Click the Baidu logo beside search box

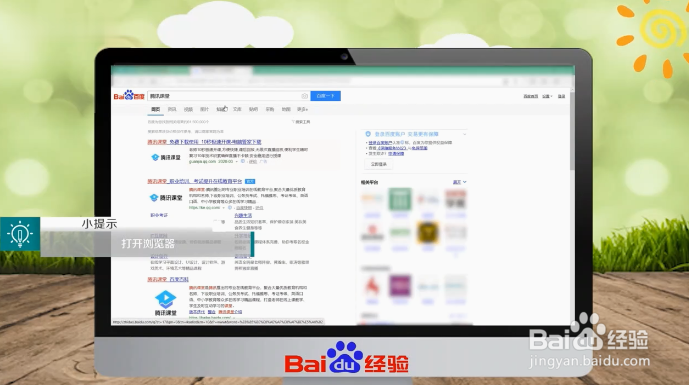[129, 95]
